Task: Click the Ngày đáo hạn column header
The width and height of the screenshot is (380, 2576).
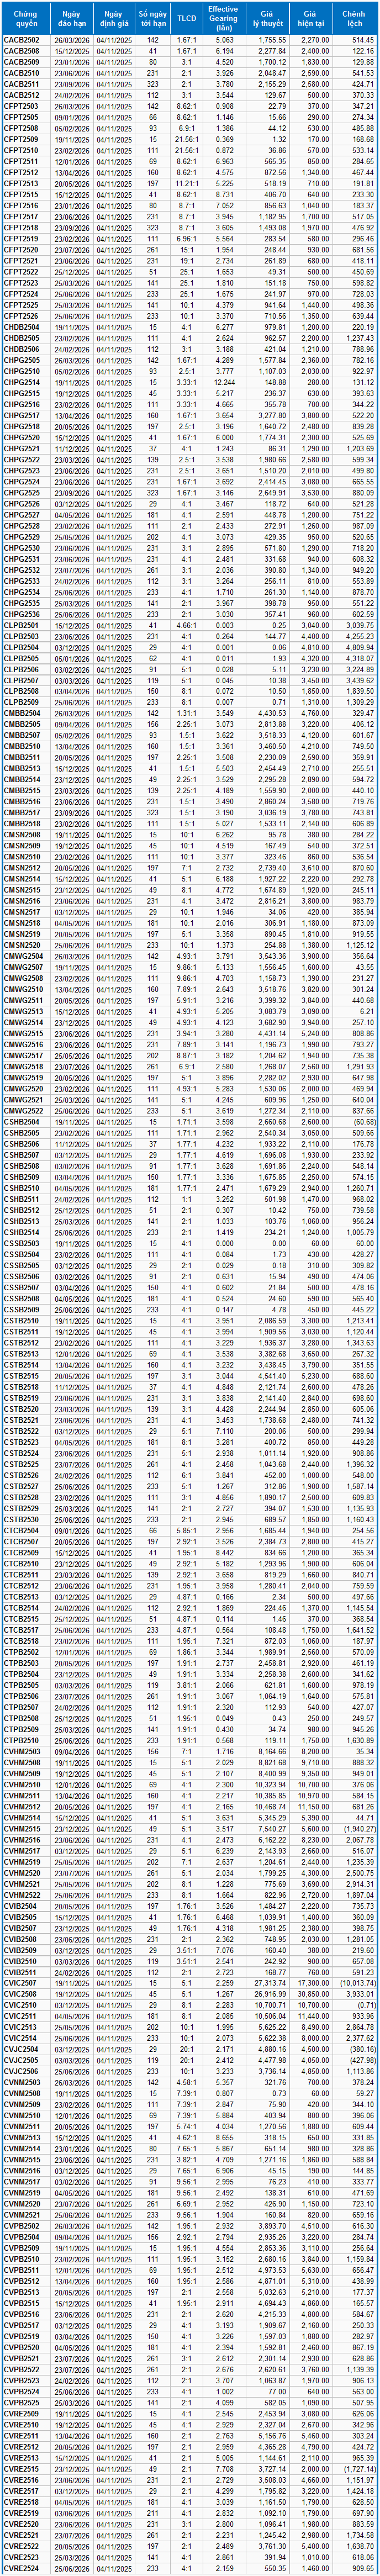Action: pyautogui.click(x=69, y=17)
